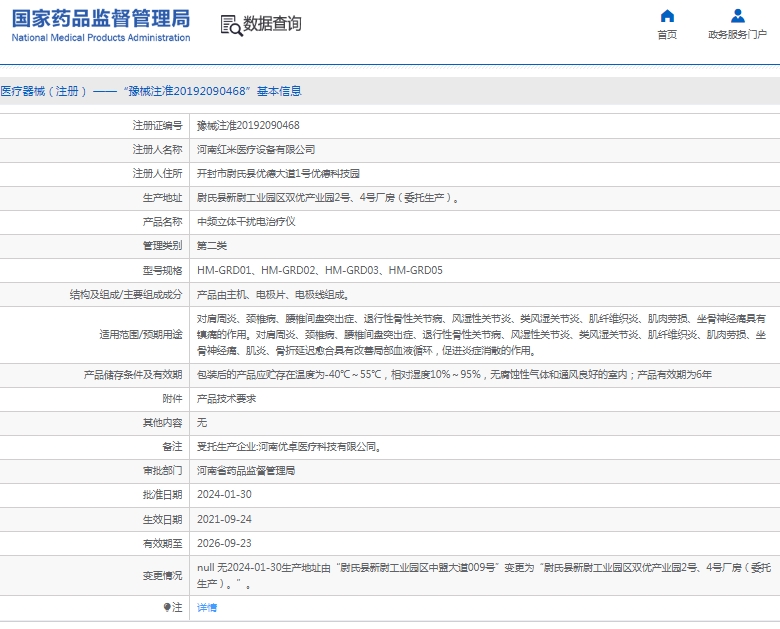The width and height of the screenshot is (780, 629).
Task: Click the 生产地址 row label
Action: click(163, 198)
